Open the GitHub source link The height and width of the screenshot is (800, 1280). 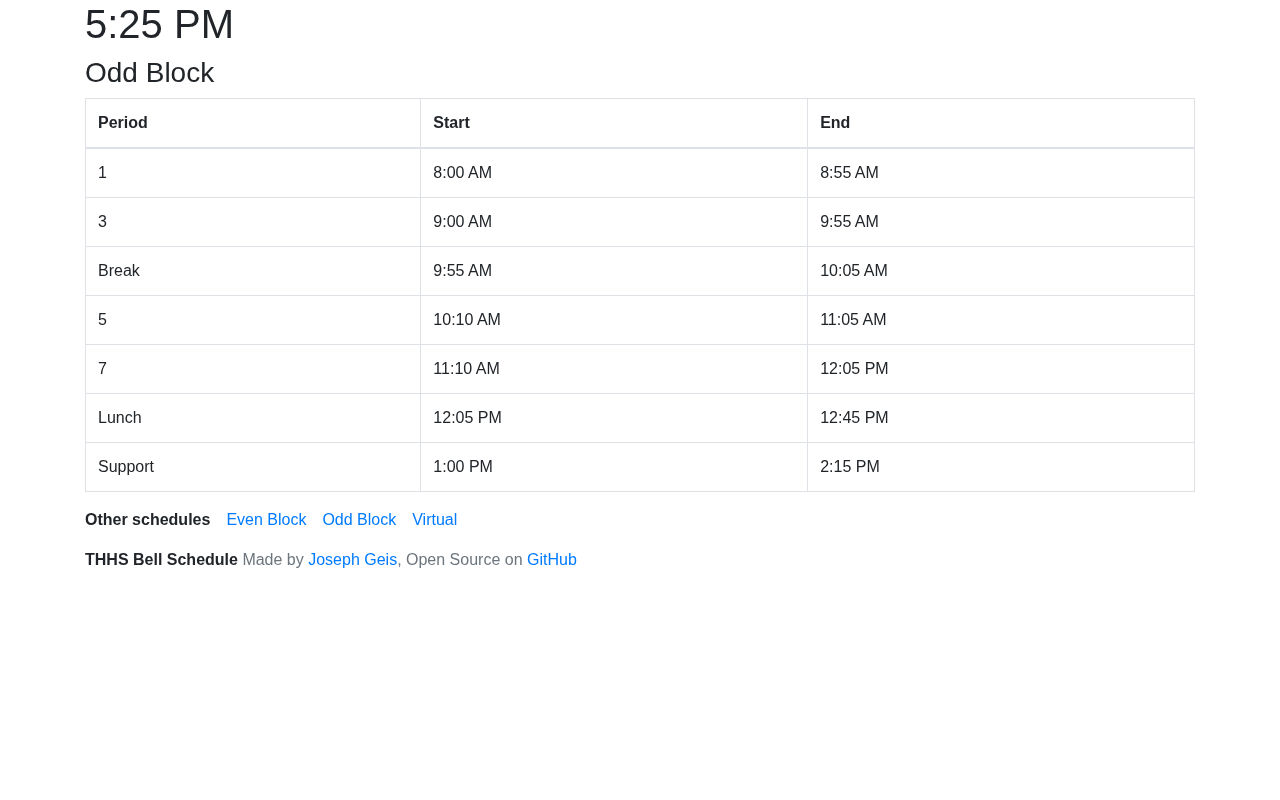coord(551,560)
